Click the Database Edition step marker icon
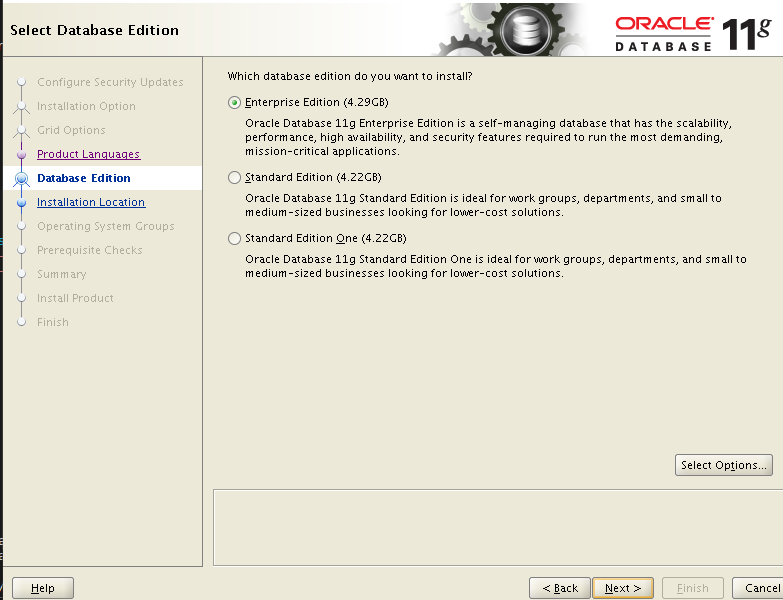This screenshot has width=783, height=600. [21, 178]
